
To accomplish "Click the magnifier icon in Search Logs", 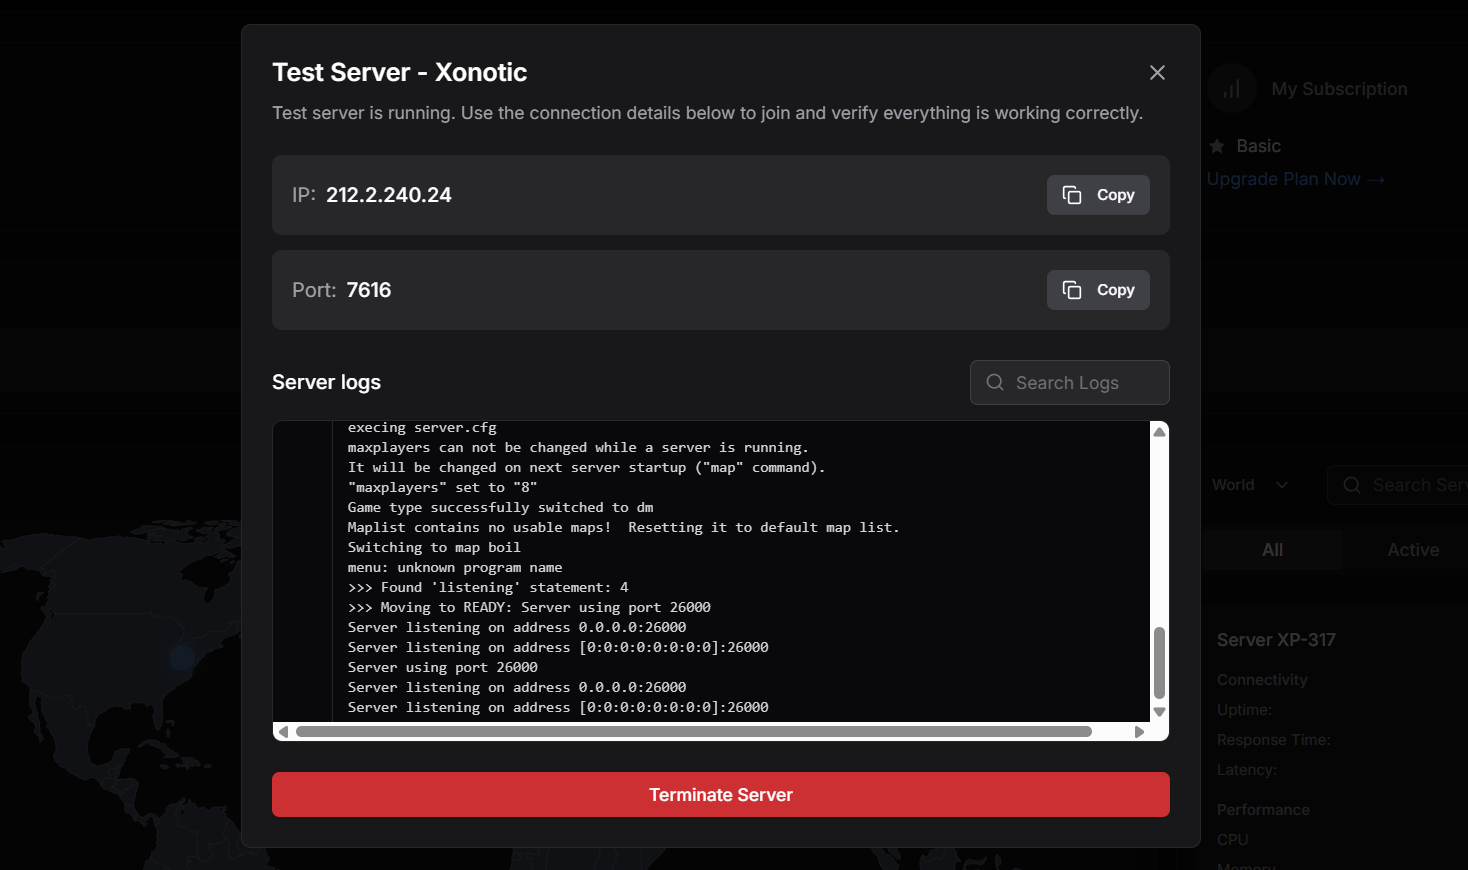I will (x=995, y=383).
